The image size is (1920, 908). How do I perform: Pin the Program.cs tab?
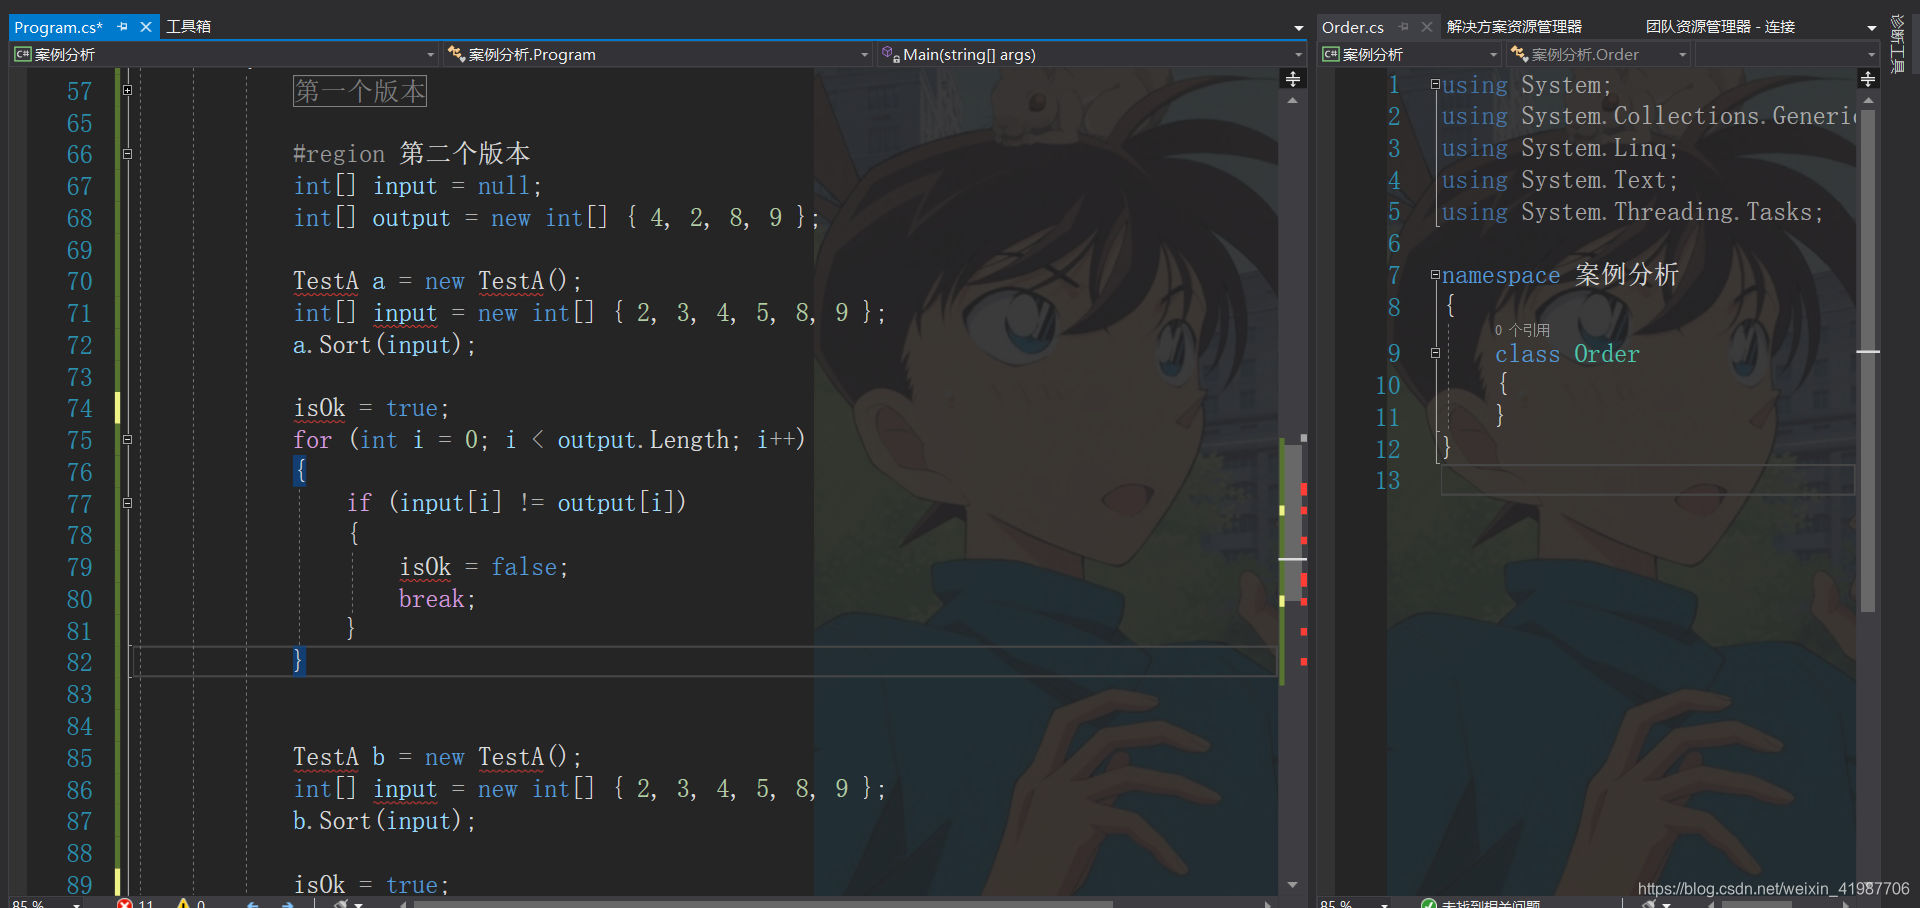(123, 27)
